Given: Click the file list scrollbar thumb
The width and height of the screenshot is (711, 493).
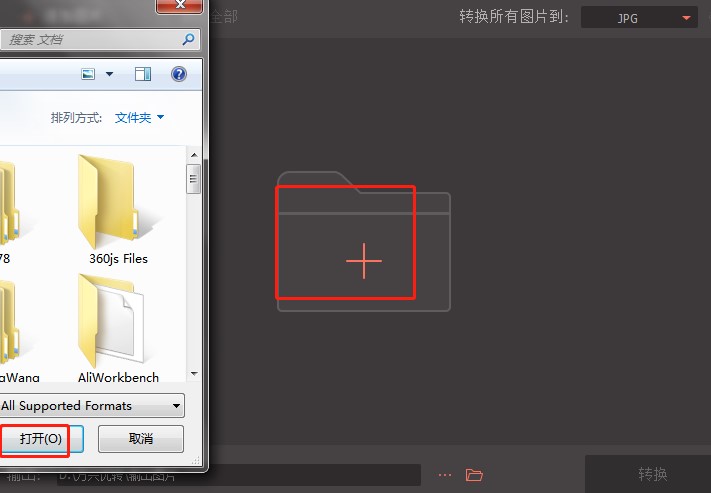Looking at the screenshot, I should (193, 179).
